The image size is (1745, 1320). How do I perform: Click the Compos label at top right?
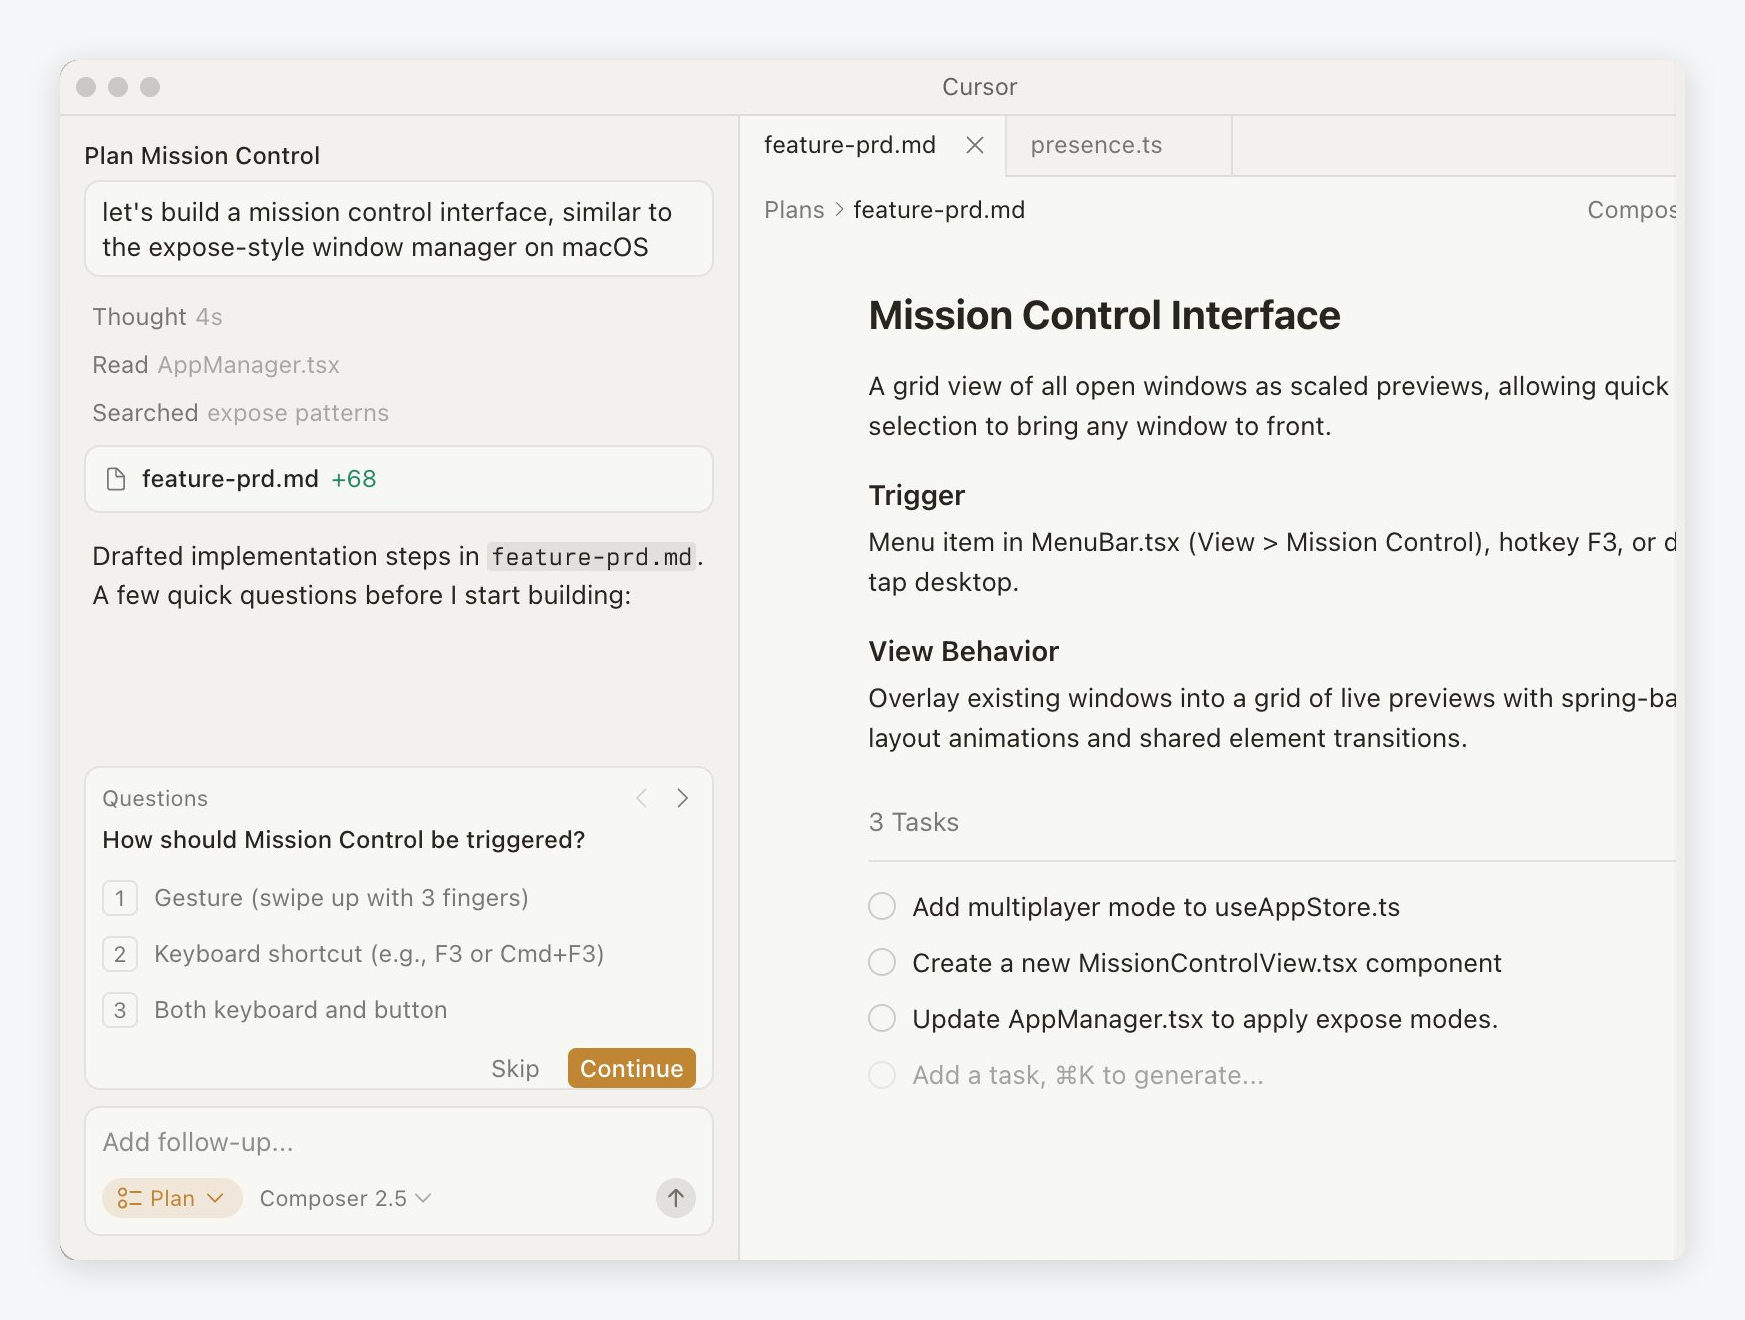(x=1631, y=210)
